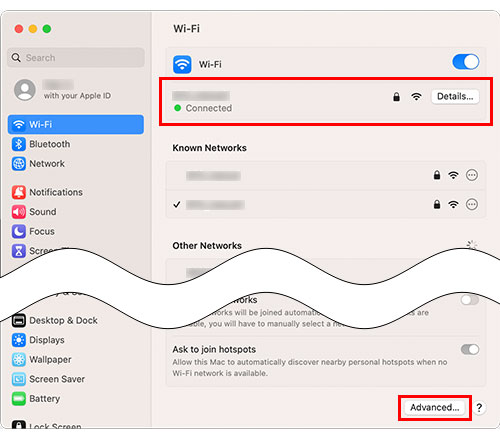The width and height of the screenshot is (500, 439).
Task: Open Desktop & Dock settings
Action: pyautogui.click(x=76, y=320)
